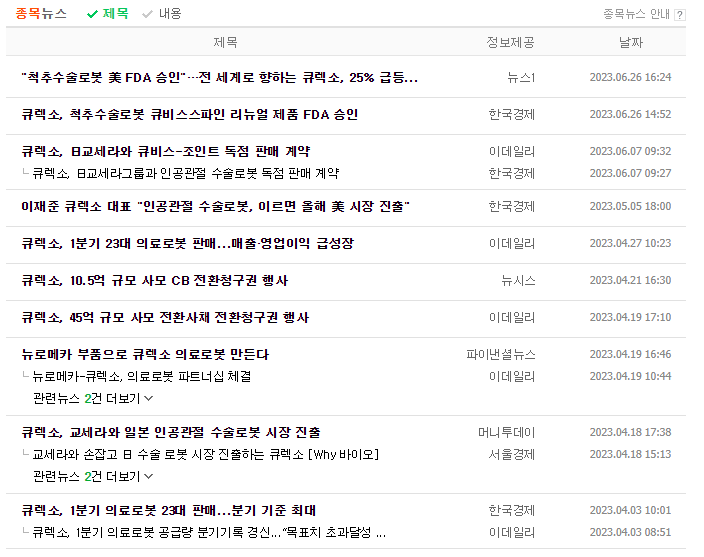704x557 pixels.
Task: Open article 1분기 의료로봇 23대 판매 분기 기준 최대
Action: 169,510
